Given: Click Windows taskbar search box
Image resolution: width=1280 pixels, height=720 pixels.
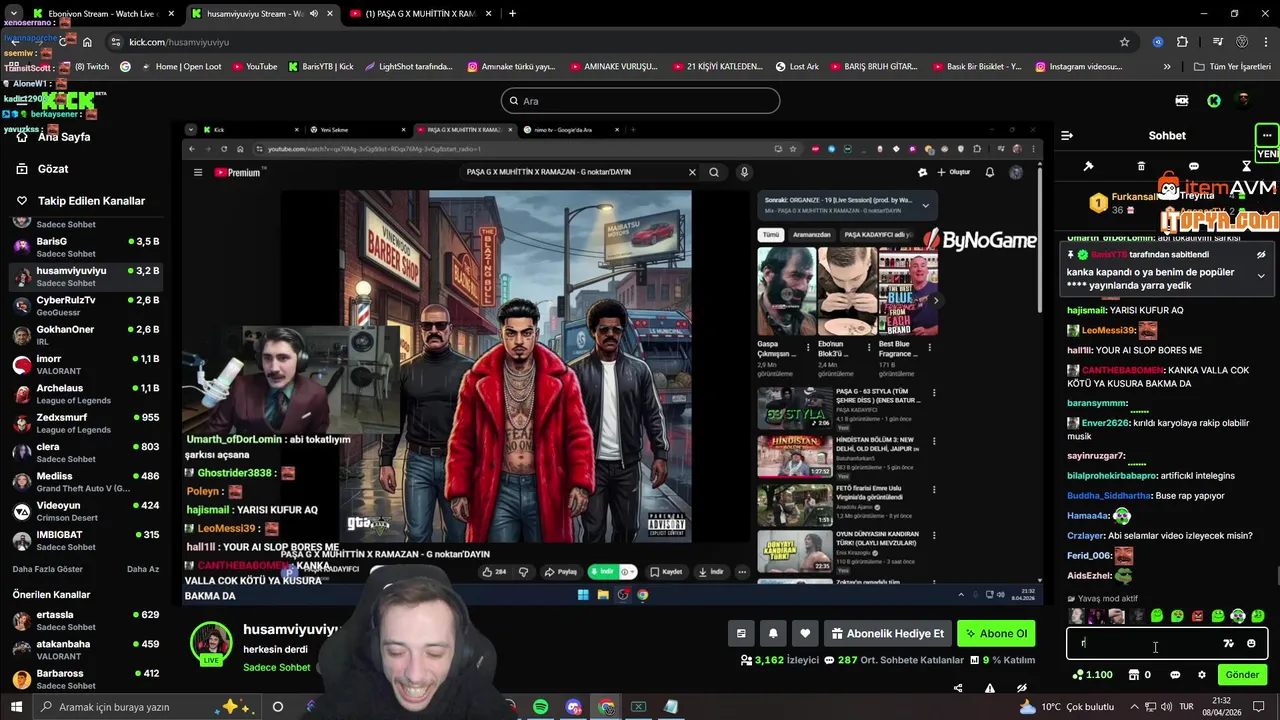Looking at the screenshot, I should tap(145, 707).
